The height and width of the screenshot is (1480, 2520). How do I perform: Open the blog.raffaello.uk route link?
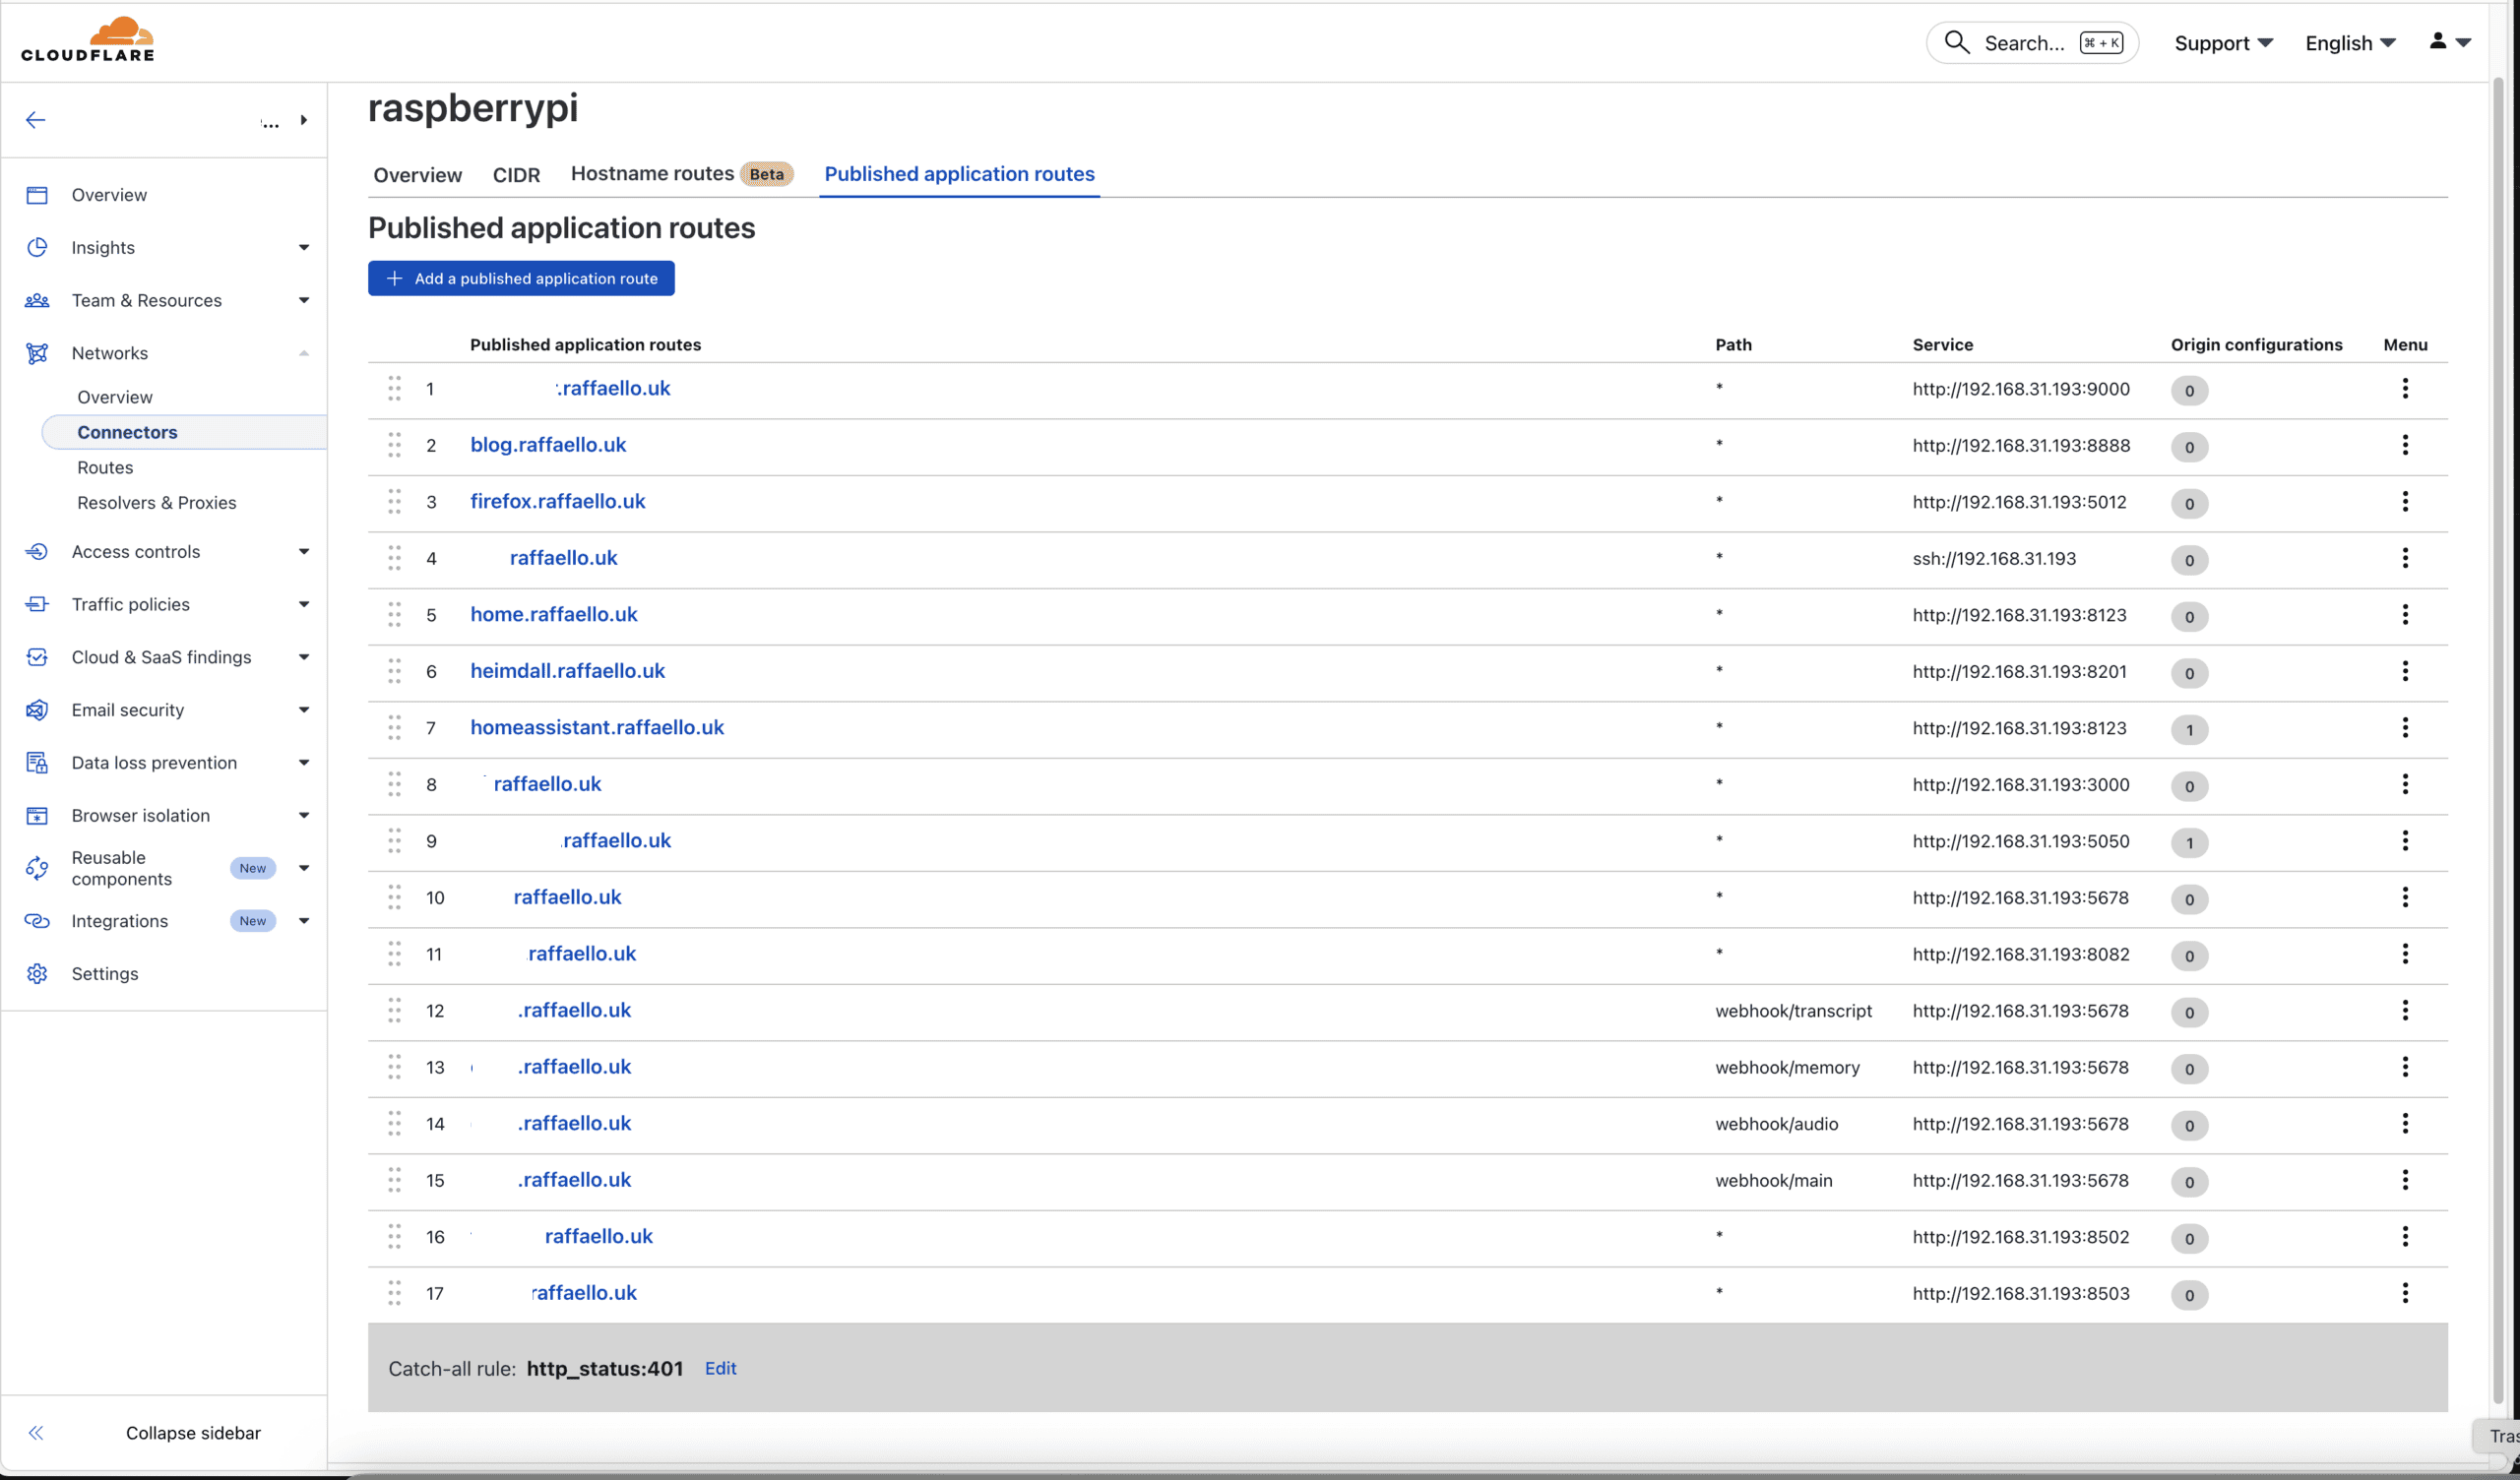[548, 445]
